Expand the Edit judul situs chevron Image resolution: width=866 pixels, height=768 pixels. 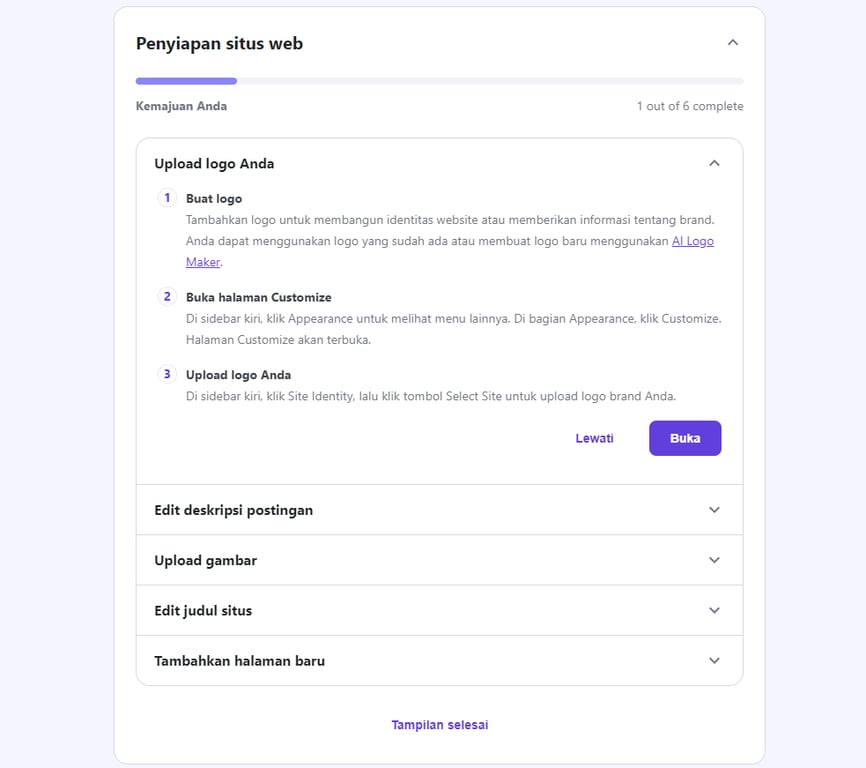pos(714,610)
